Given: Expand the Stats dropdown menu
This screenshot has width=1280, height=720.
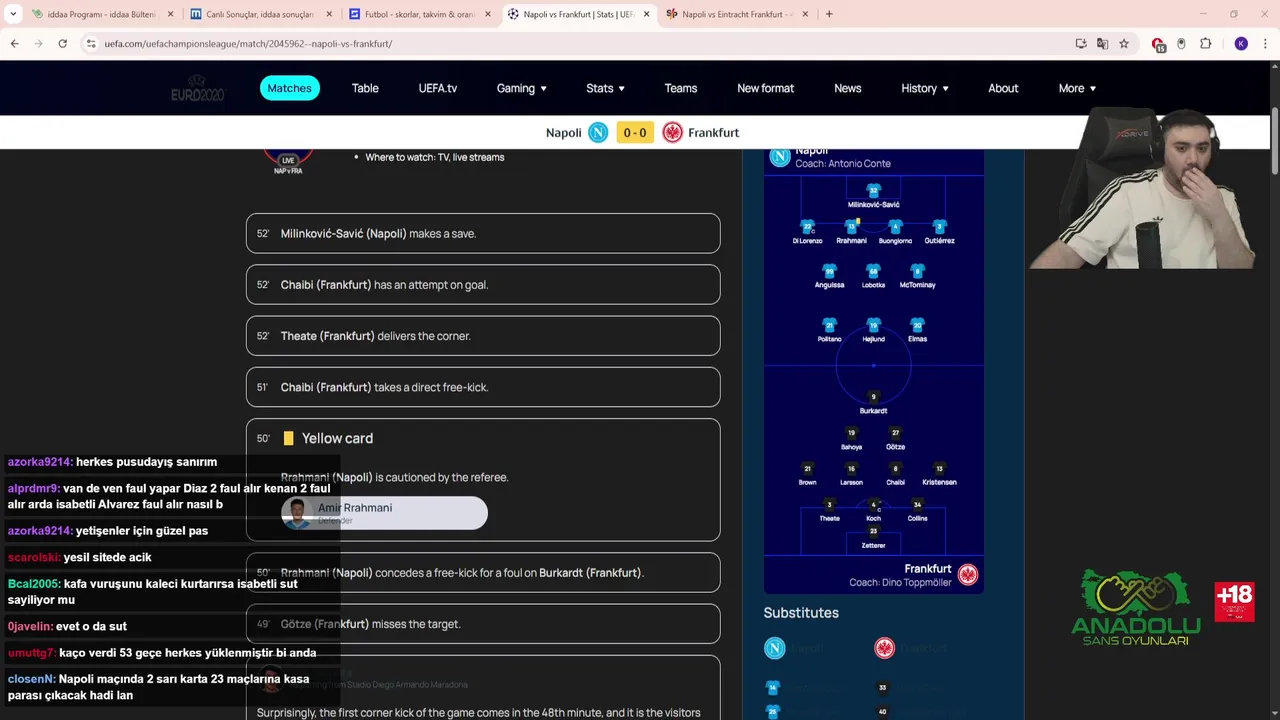Looking at the screenshot, I should pos(606,88).
